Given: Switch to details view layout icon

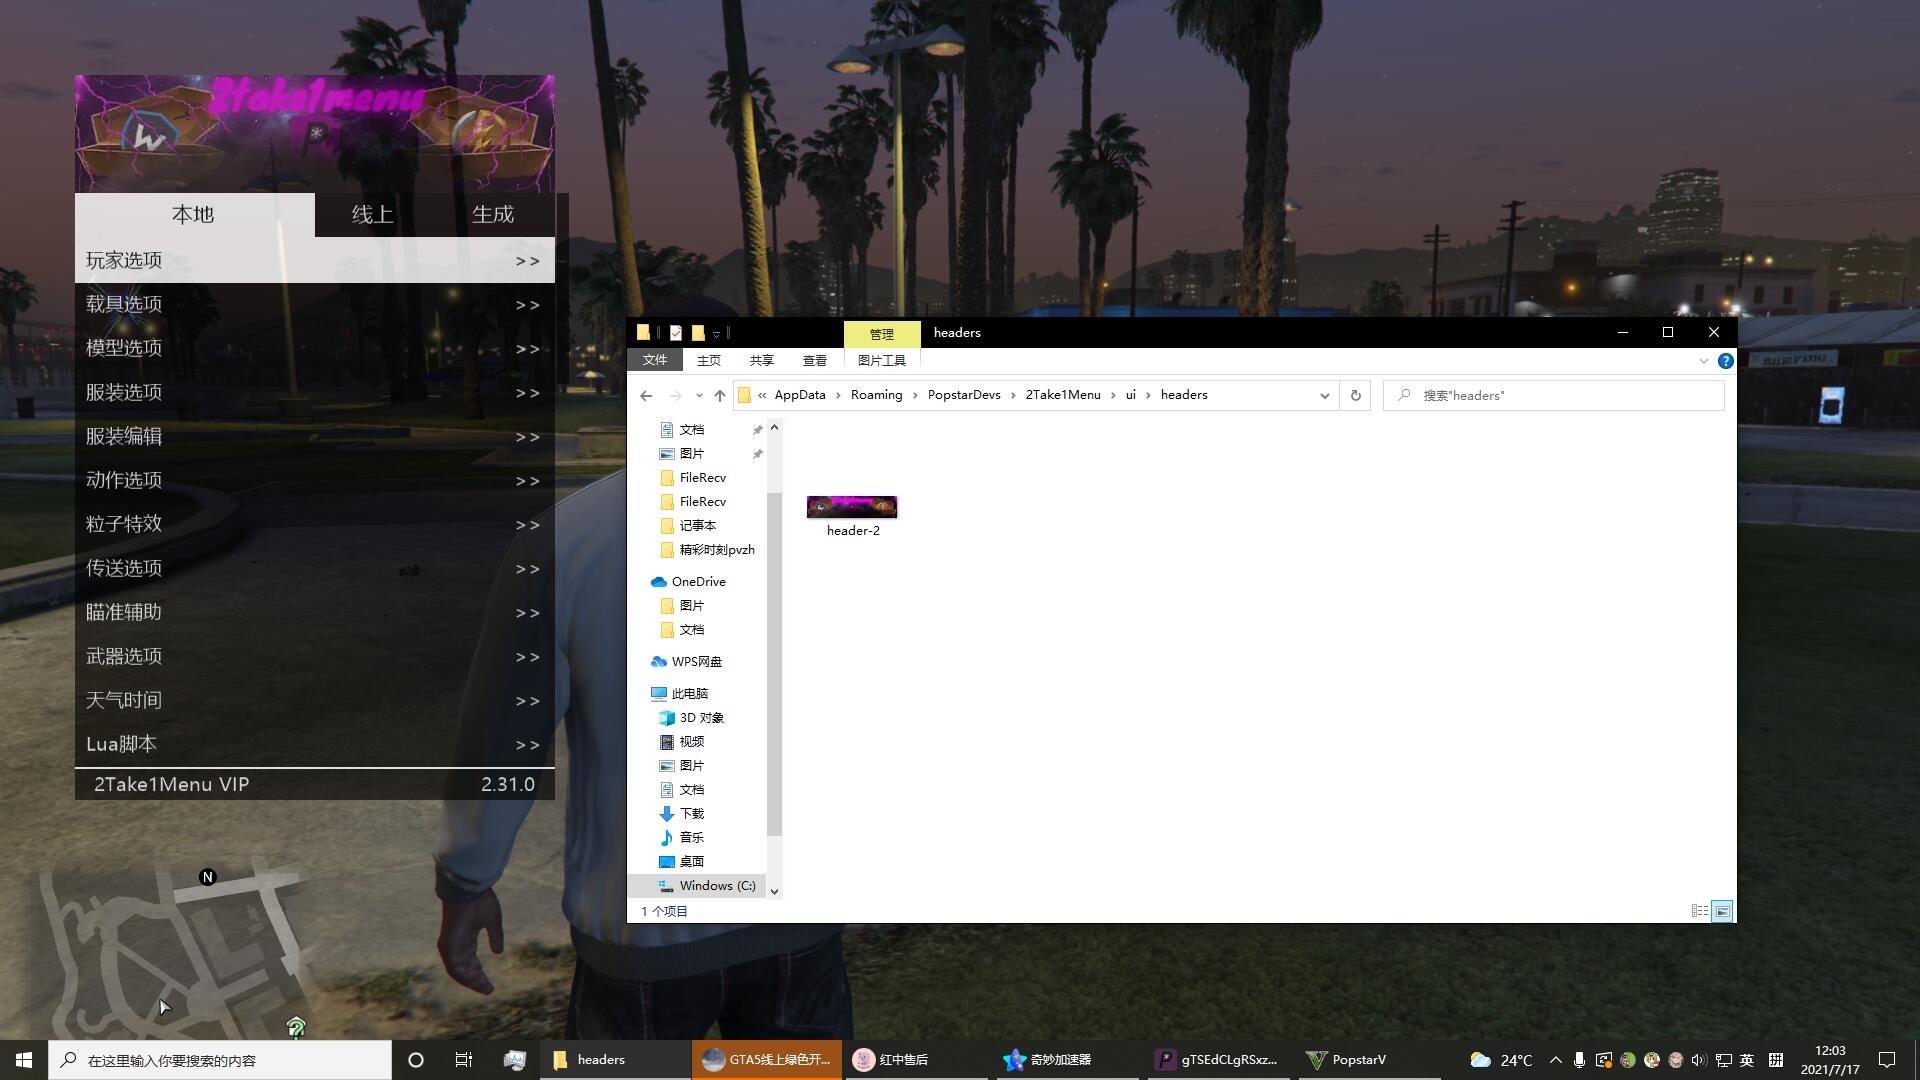Looking at the screenshot, I should 1699,911.
